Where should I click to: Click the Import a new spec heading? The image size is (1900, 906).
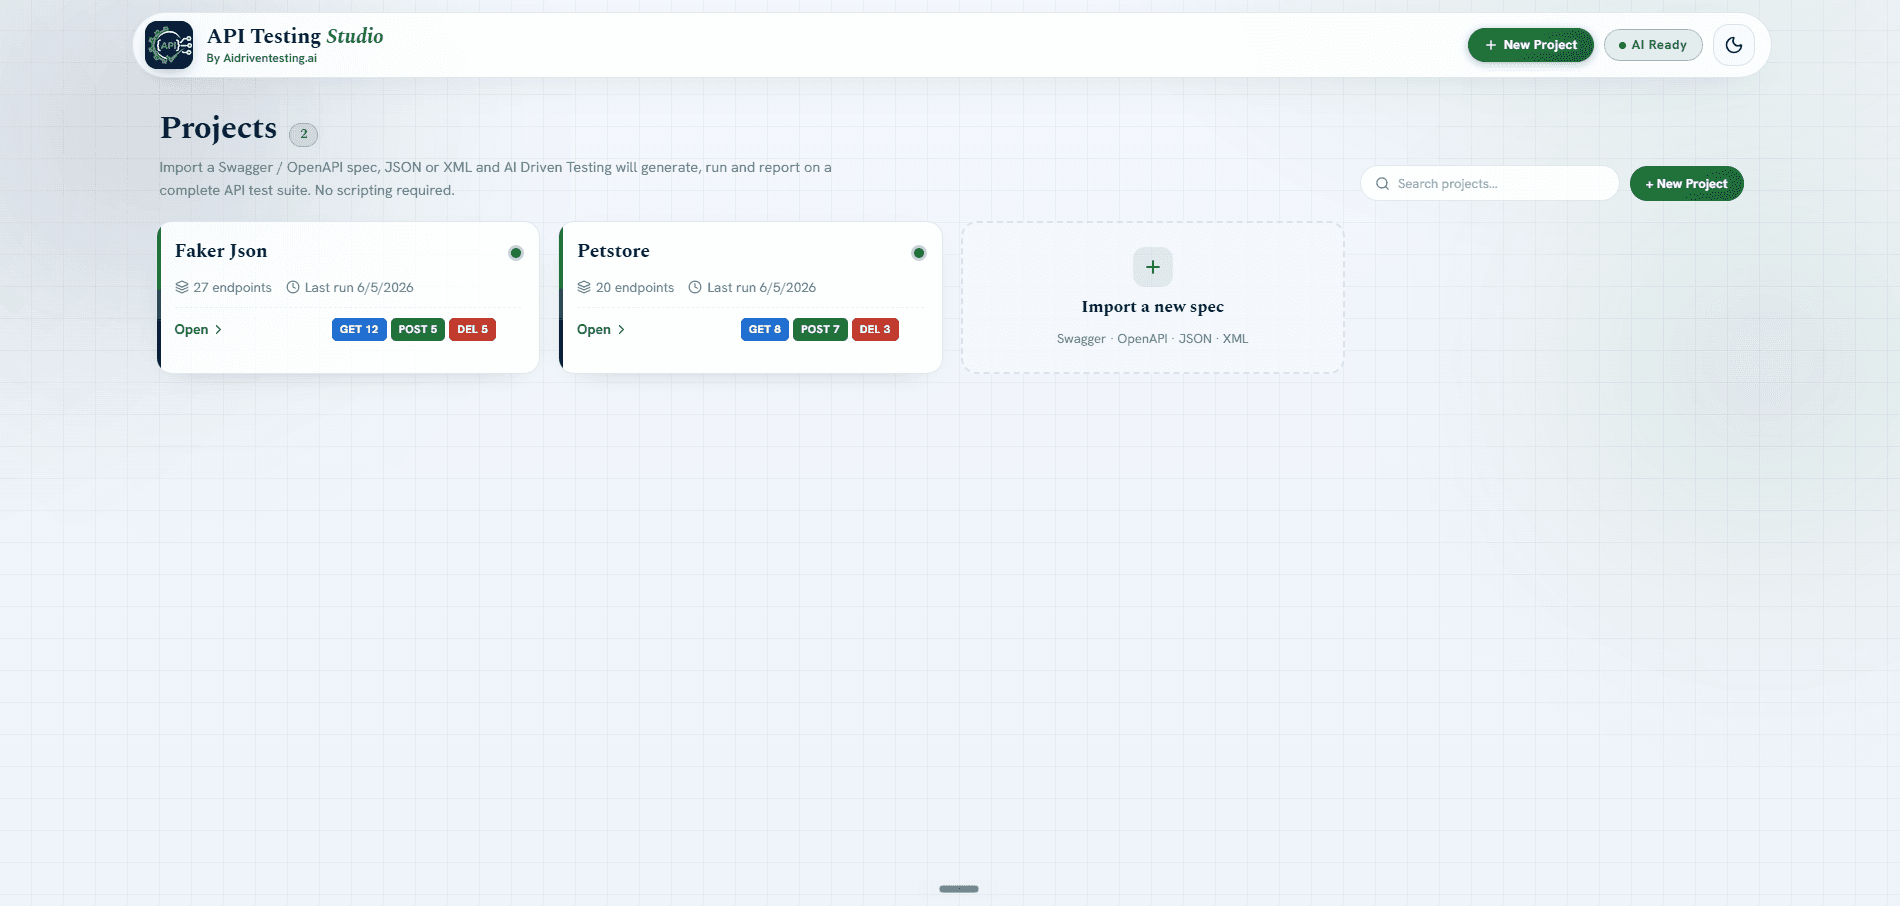tap(1153, 307)
